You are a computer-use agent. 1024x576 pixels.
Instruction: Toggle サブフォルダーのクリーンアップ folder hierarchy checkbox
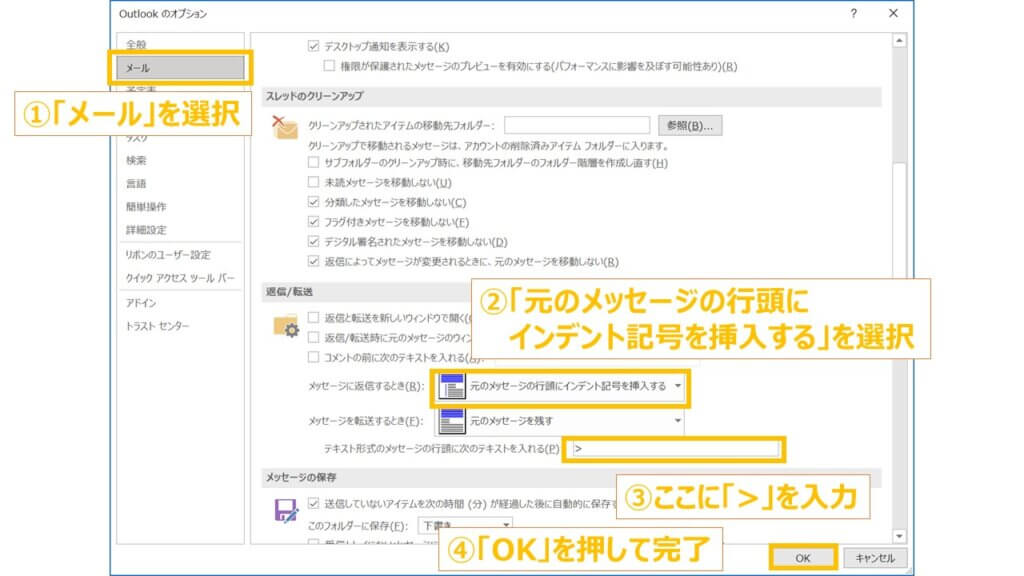pos(313,163)
